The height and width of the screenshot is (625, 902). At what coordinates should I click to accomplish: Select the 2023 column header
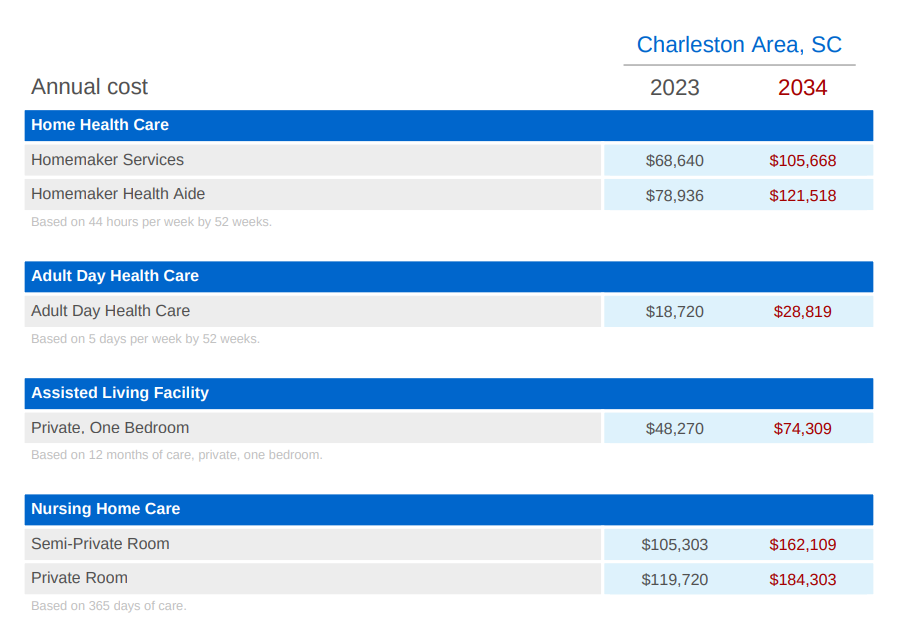pos(675,88)
